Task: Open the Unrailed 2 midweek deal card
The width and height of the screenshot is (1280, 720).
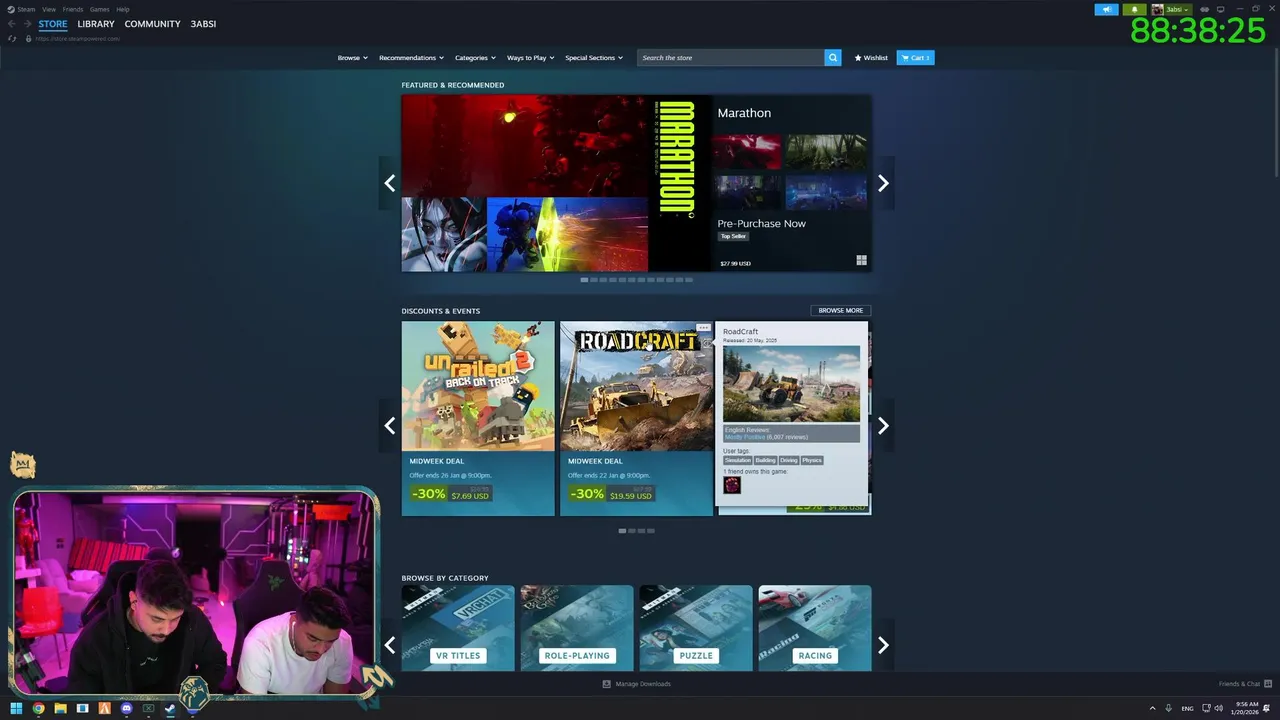Action: click(478, 418)
